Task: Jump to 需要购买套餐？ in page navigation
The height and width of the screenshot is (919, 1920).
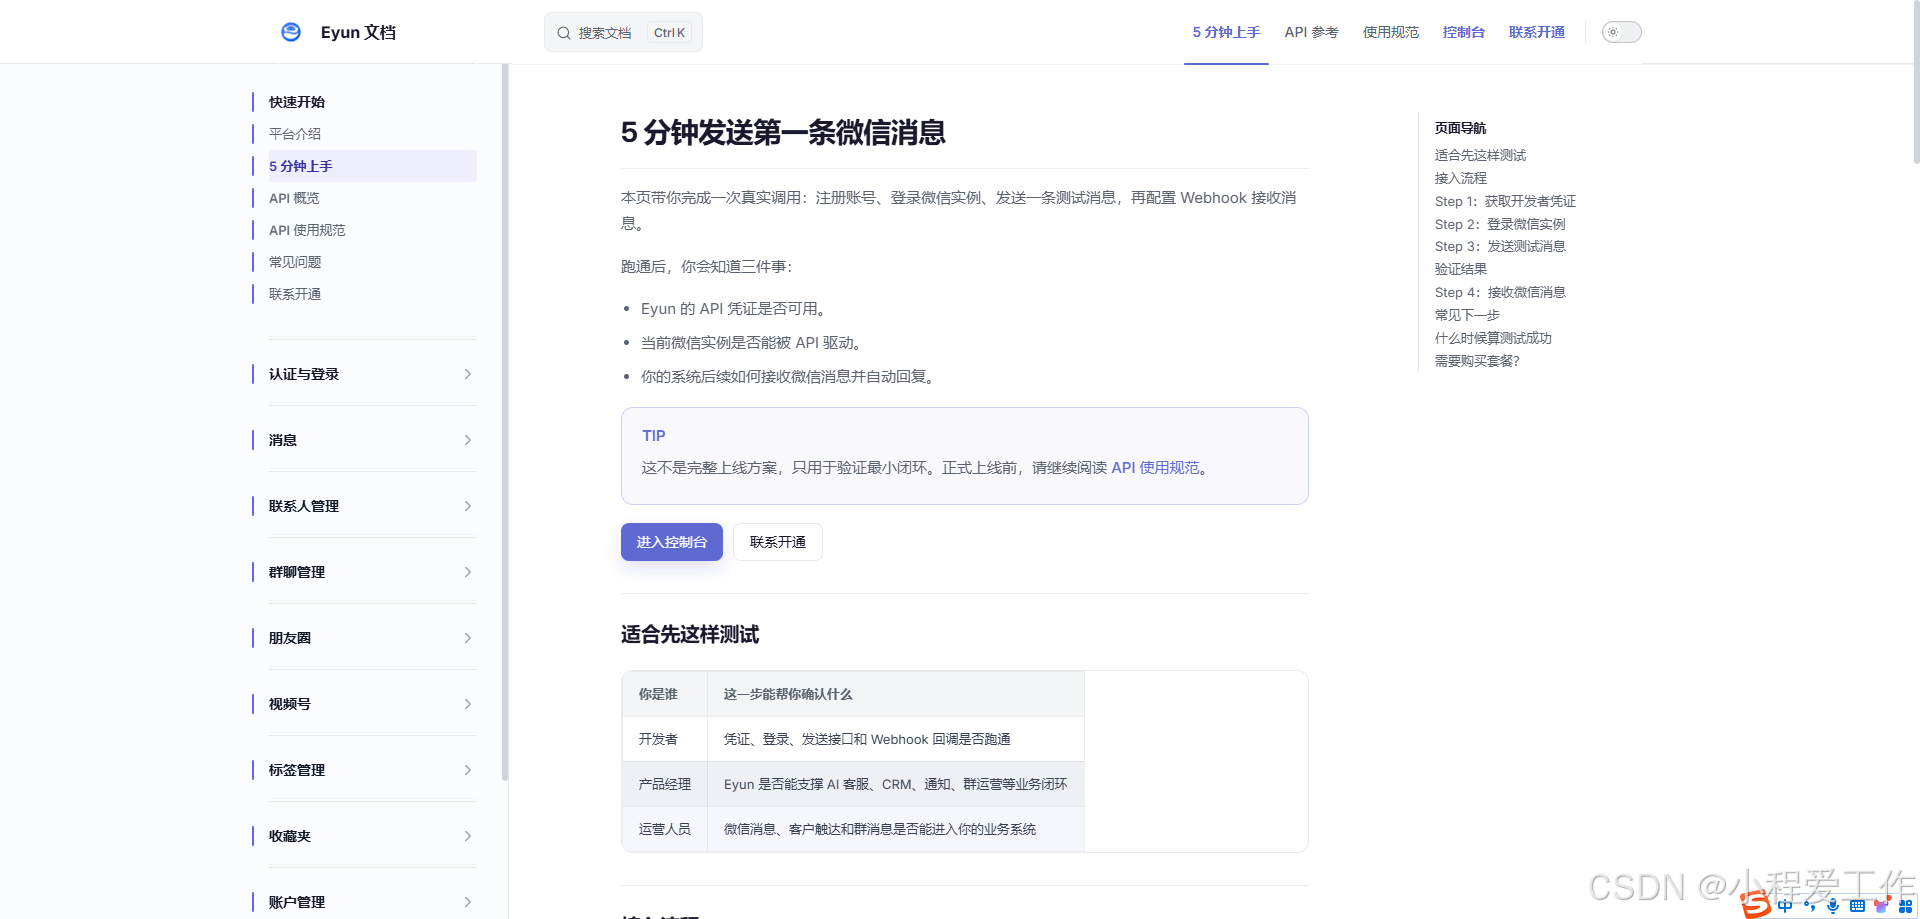Action: tap(1477, 361)
